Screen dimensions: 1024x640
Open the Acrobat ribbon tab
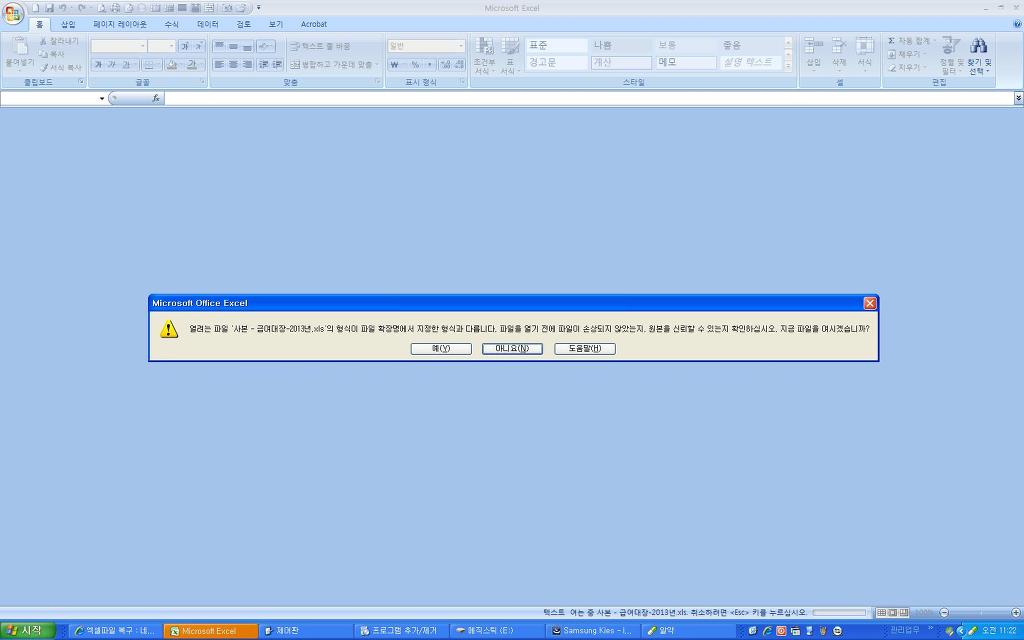[313, 24]
